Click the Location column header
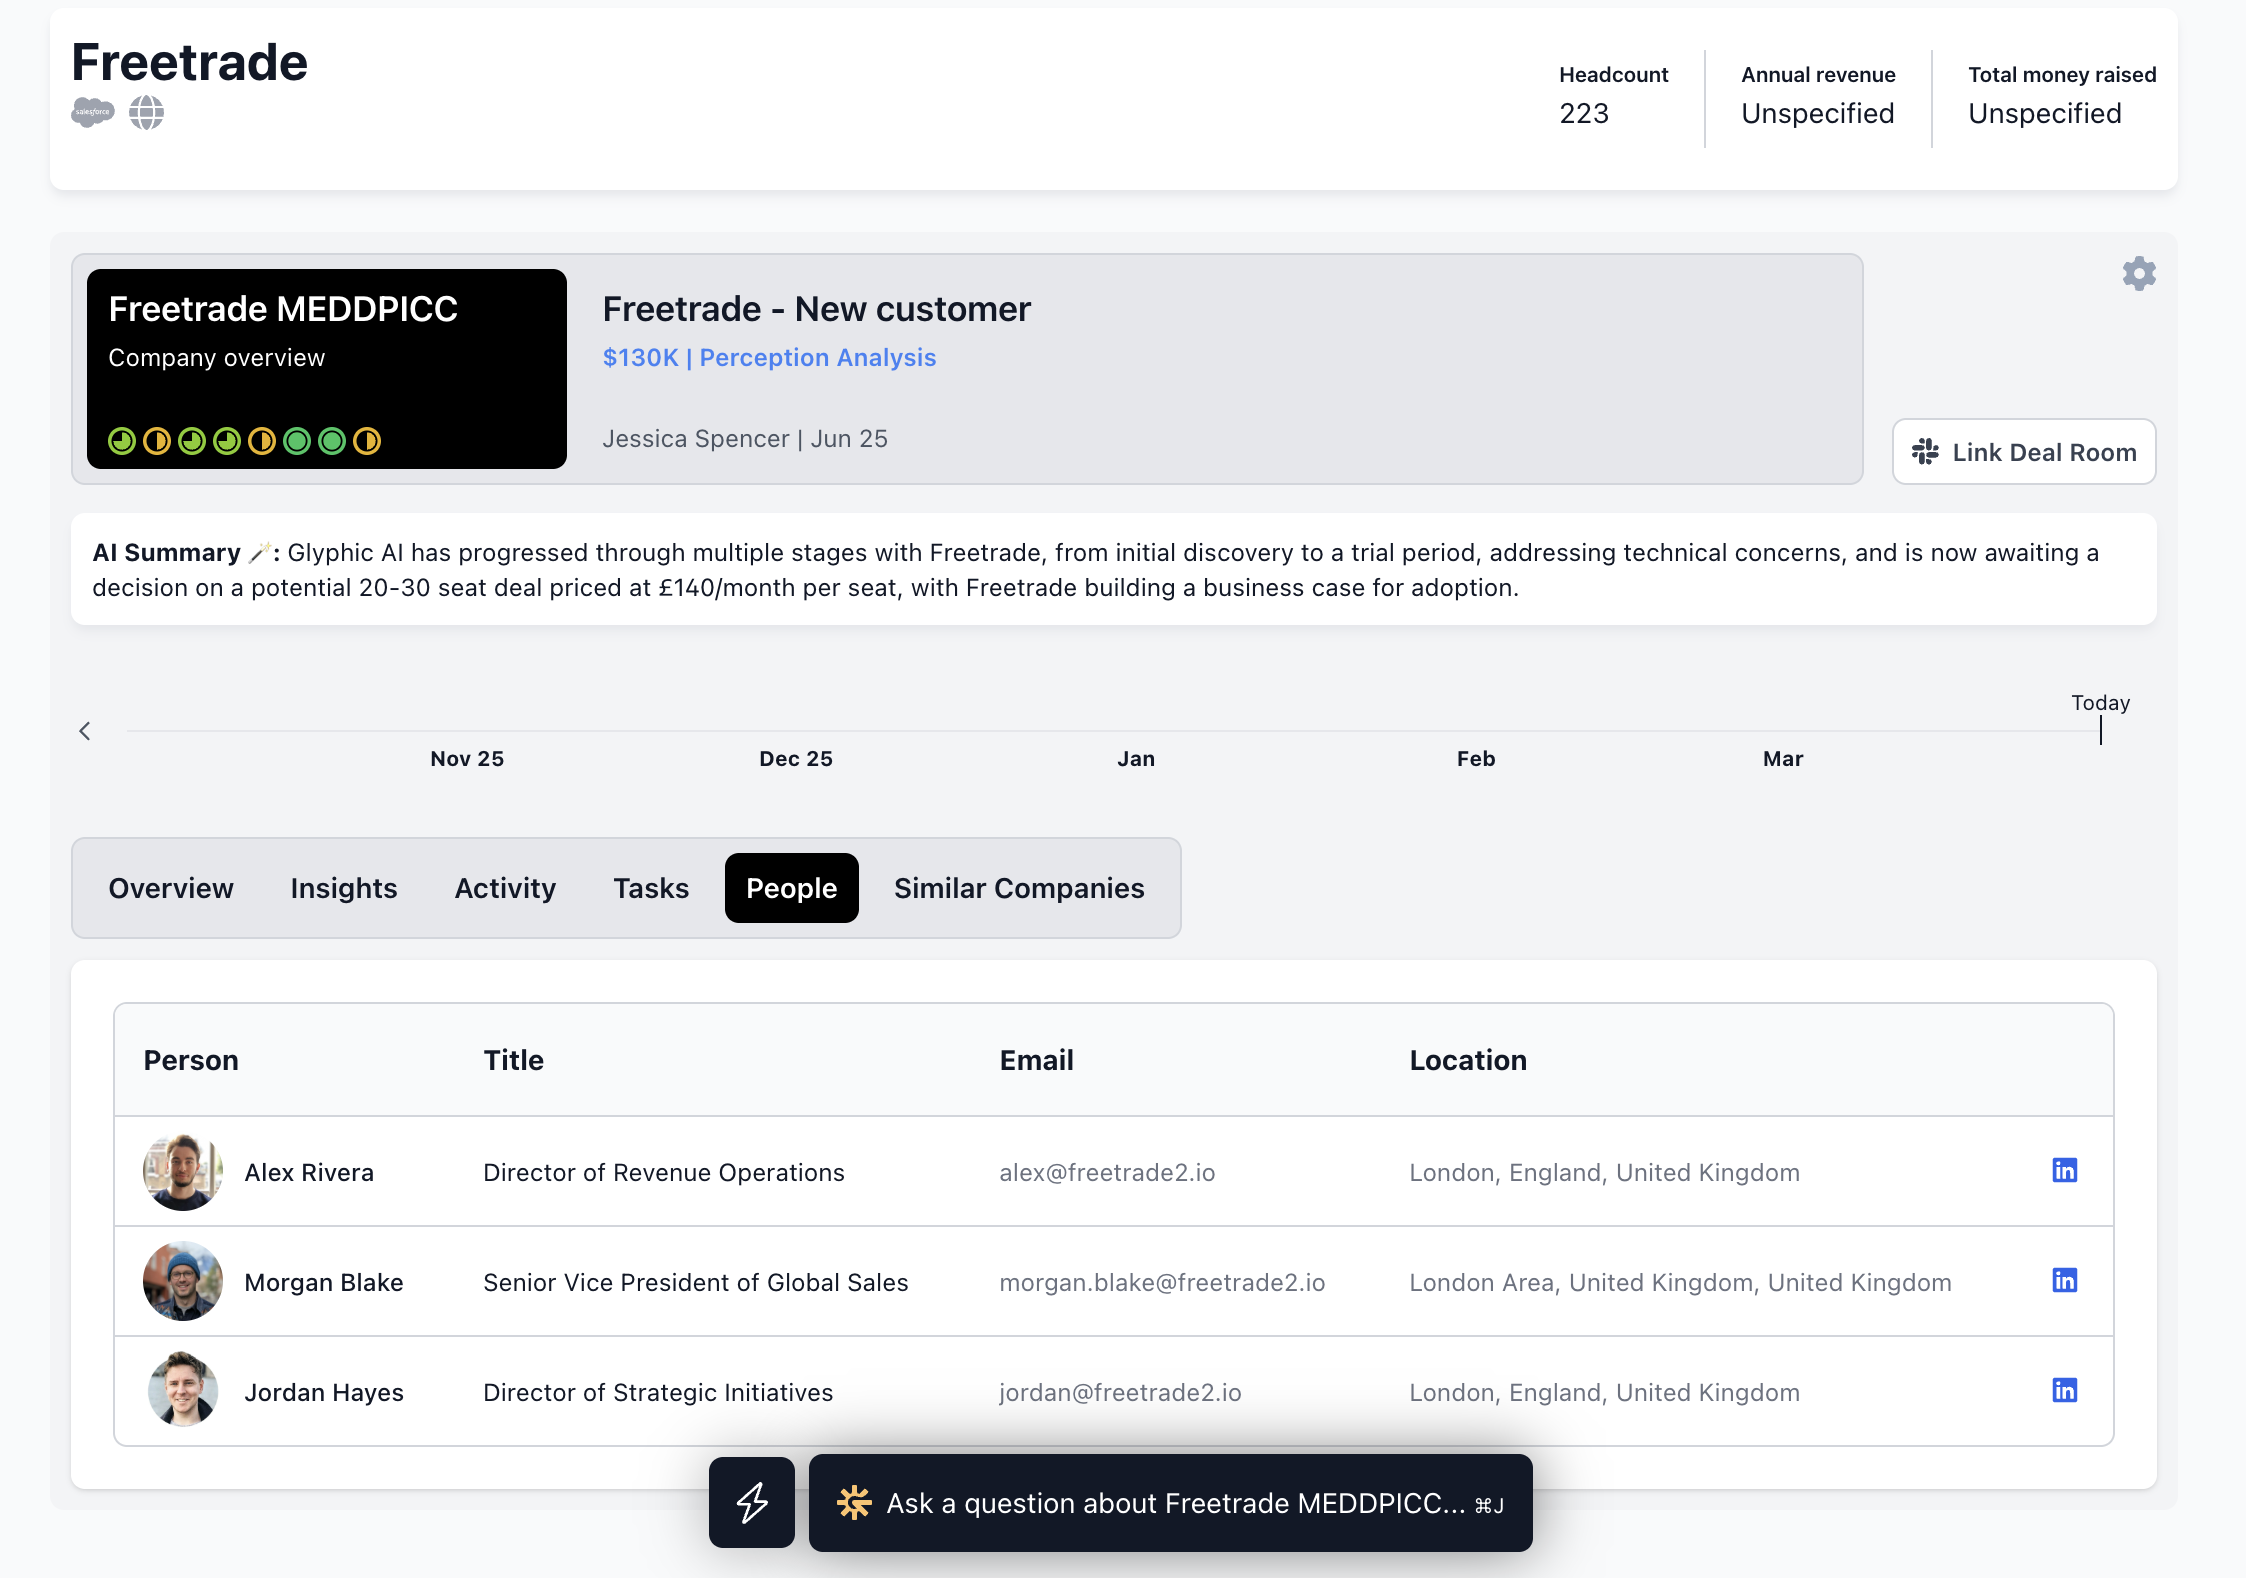The image size is (2246, 1578). click(1468, 1060)
